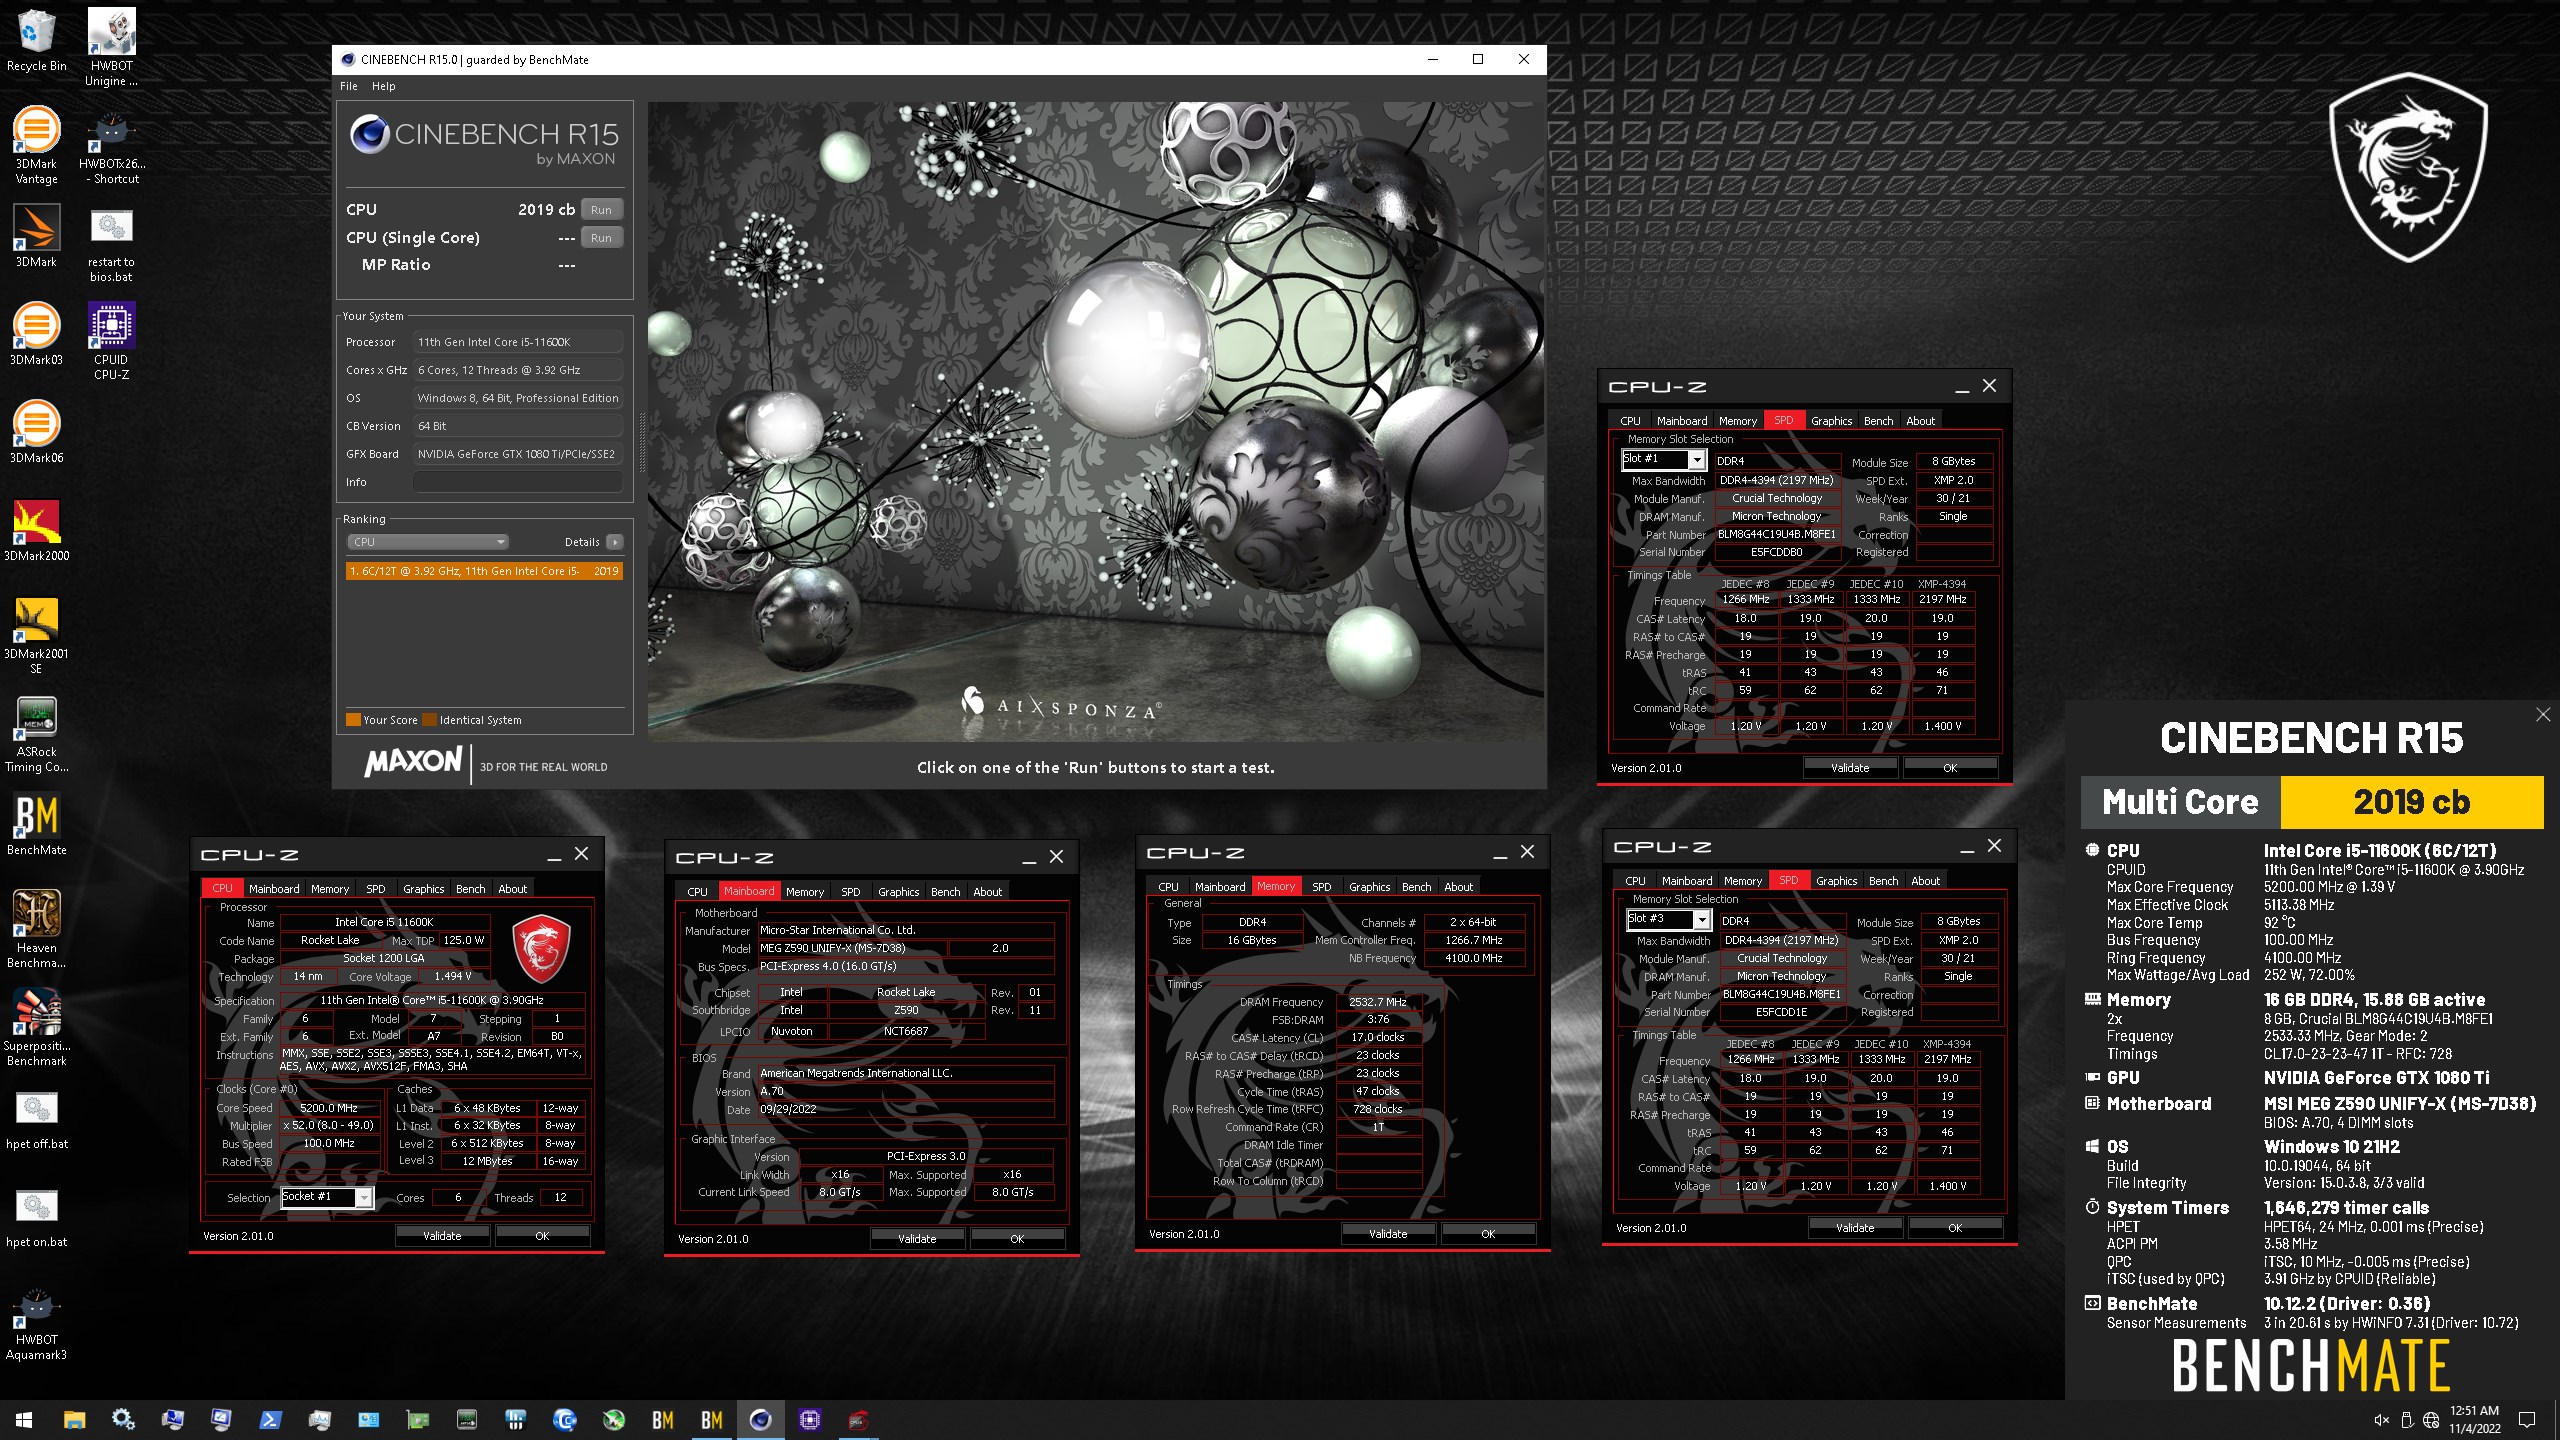Click the purple CPU-Z taskbar icon
The height and width of the screenshot is (1440, 2560).
809,1419
